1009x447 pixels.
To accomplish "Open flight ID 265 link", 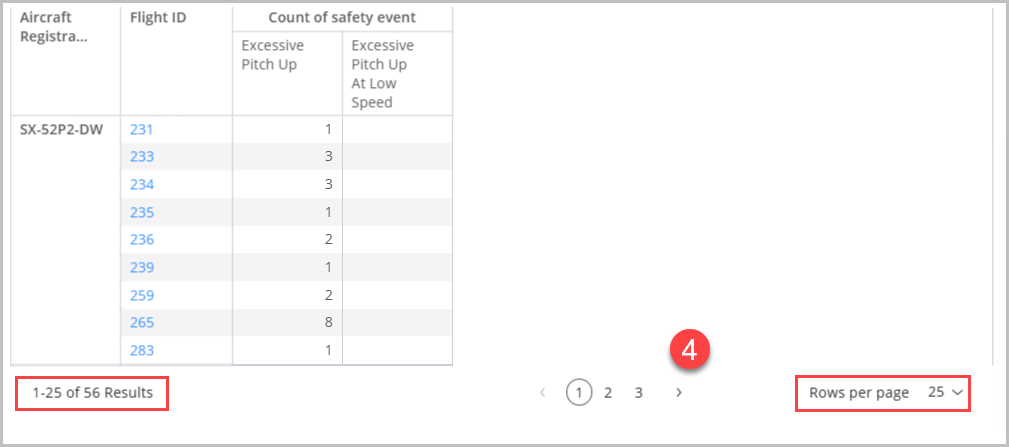I will [x=142, y=323].
